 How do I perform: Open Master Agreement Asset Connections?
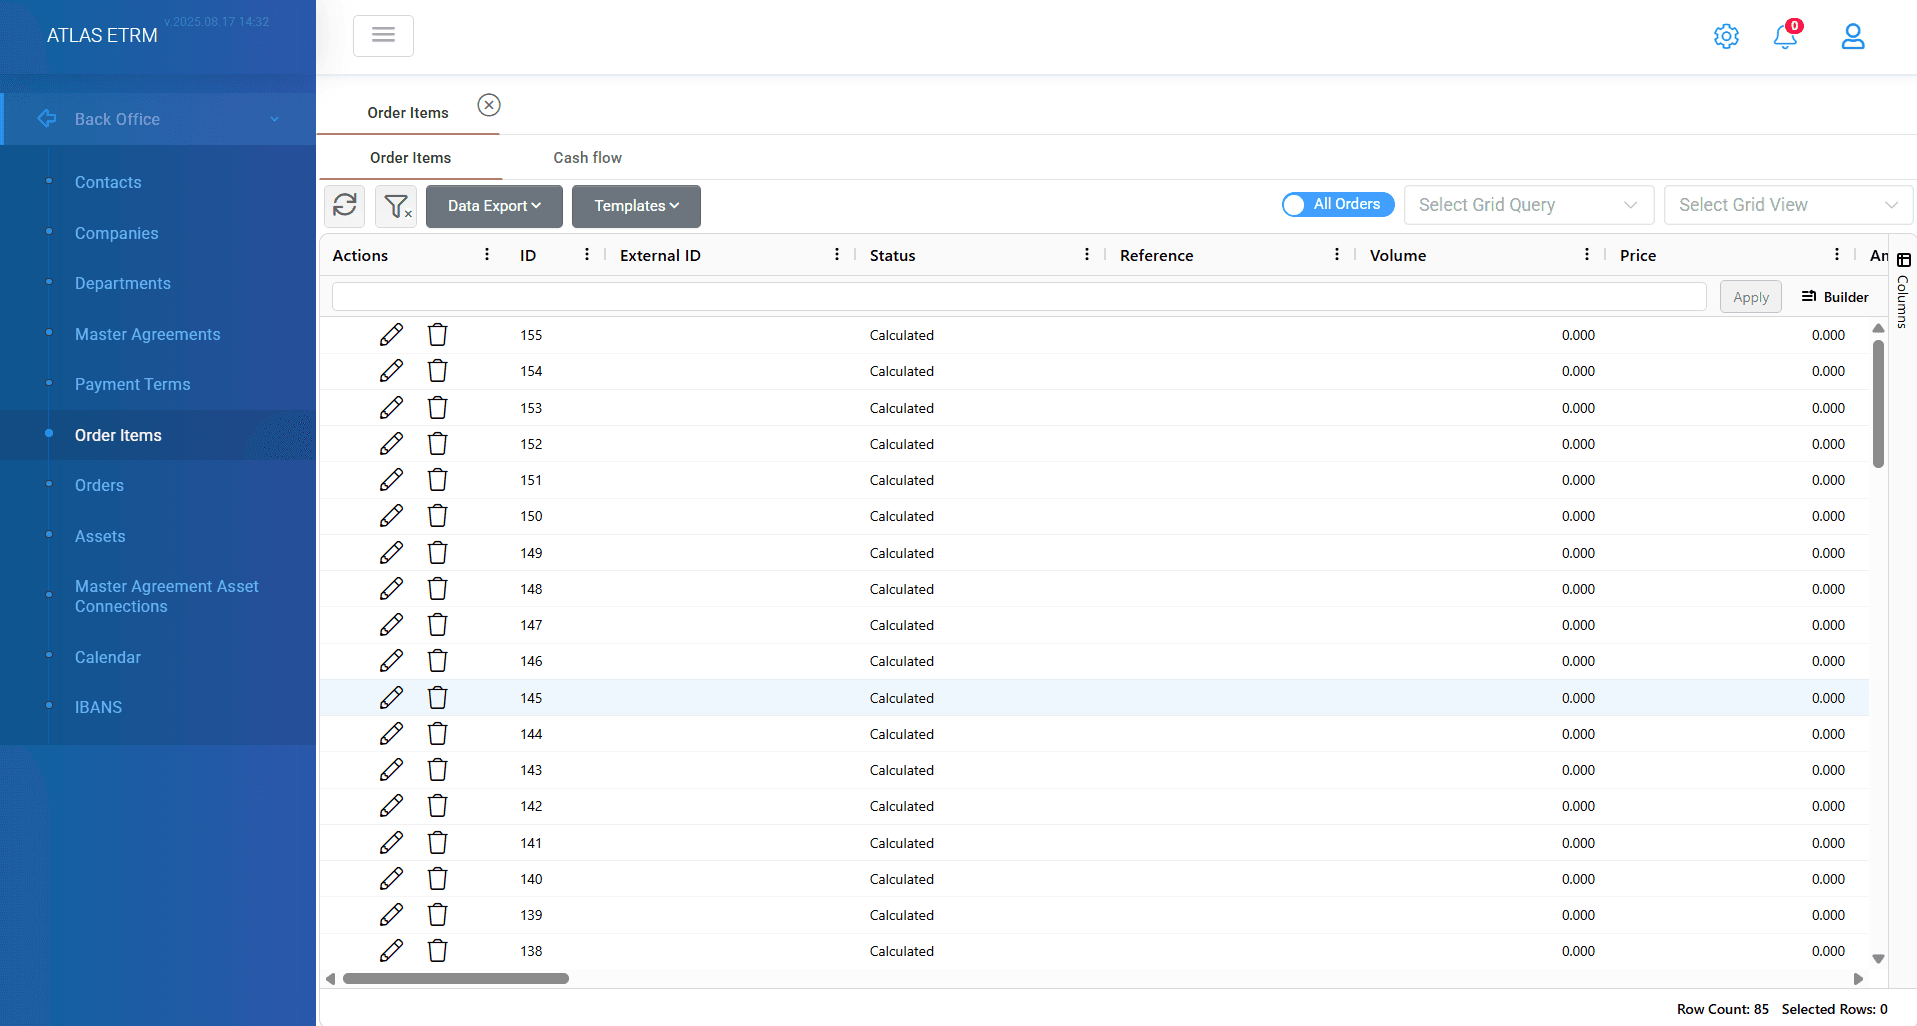[167, 596]
